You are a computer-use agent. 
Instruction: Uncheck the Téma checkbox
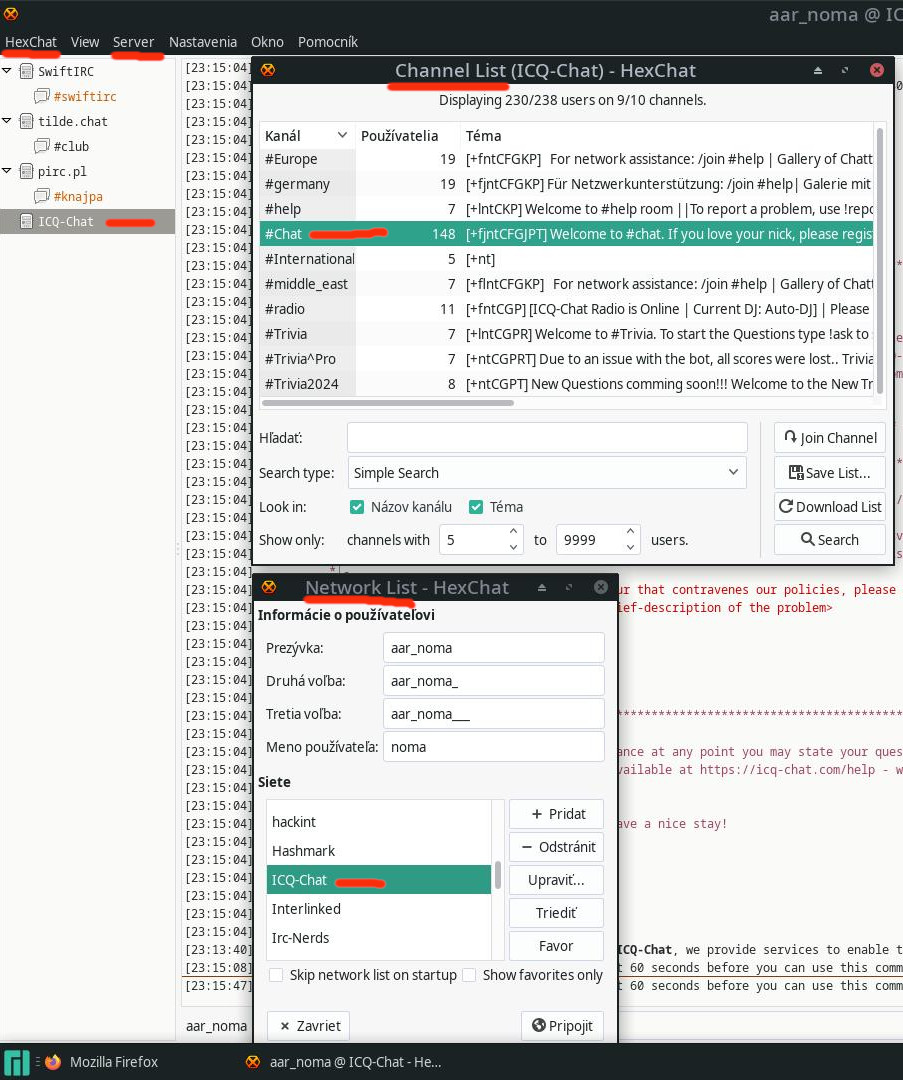pos(476,507)
